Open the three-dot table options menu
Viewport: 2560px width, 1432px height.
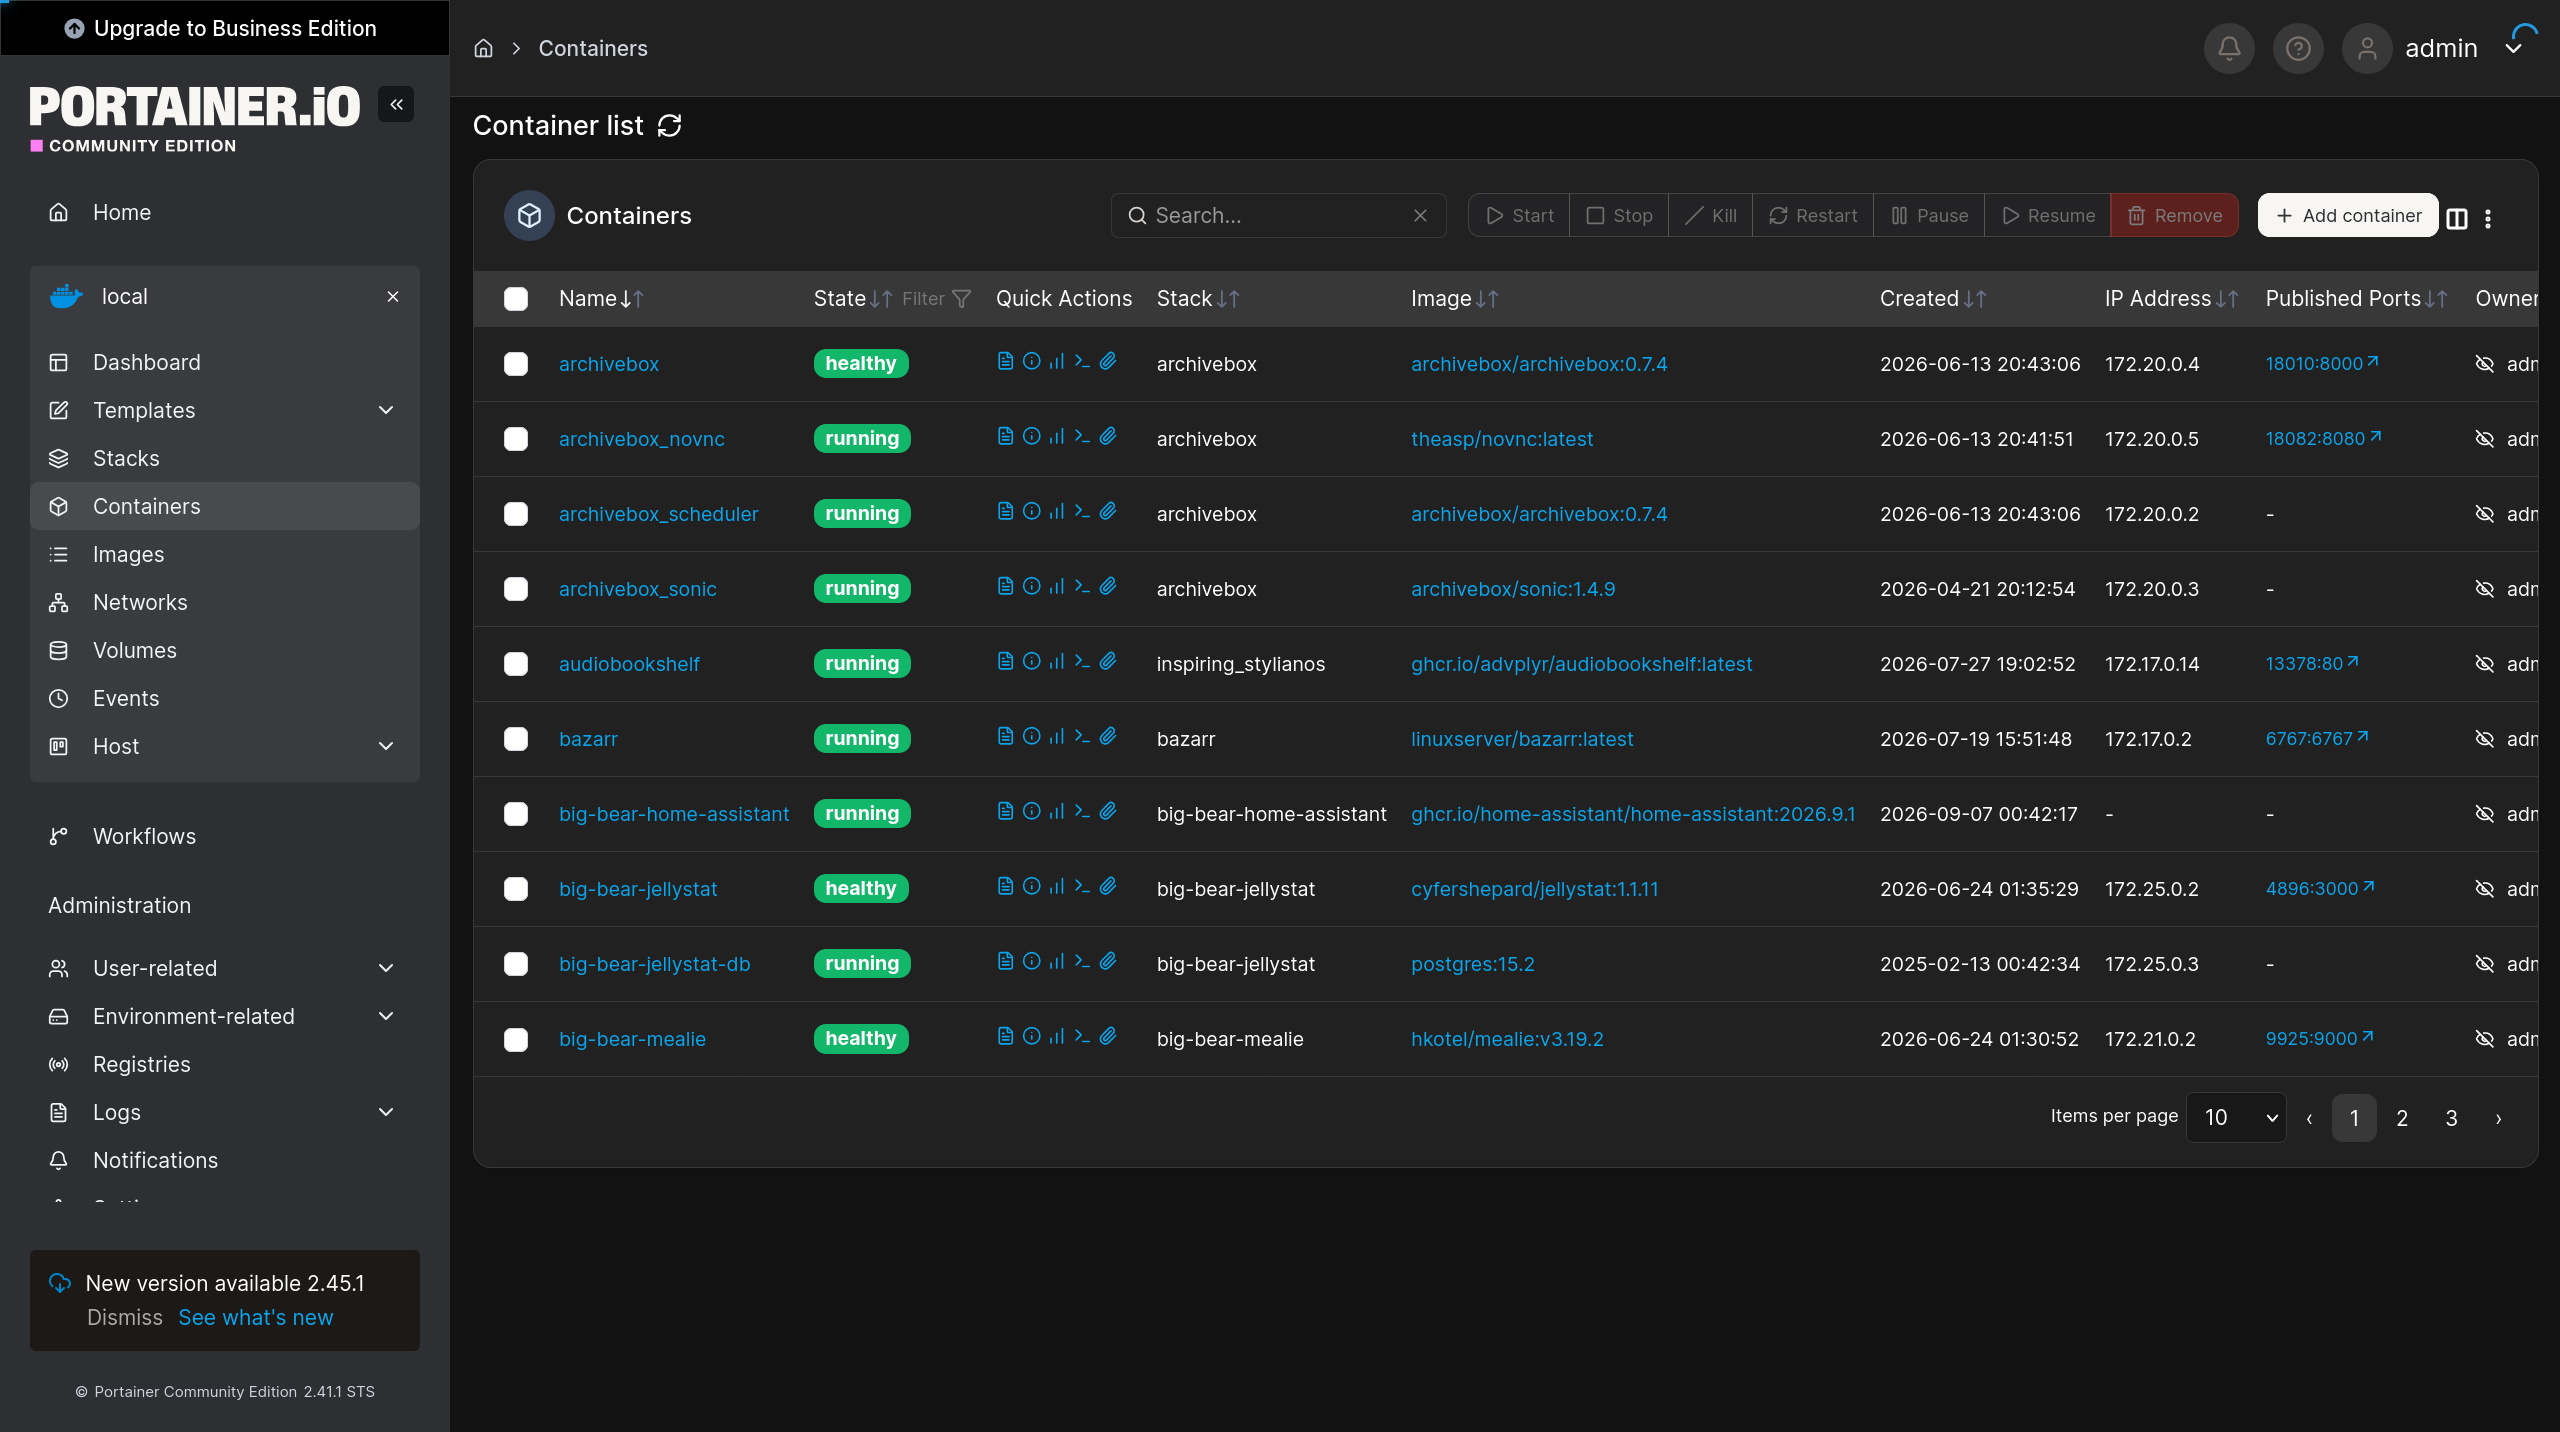point(2488,218)
